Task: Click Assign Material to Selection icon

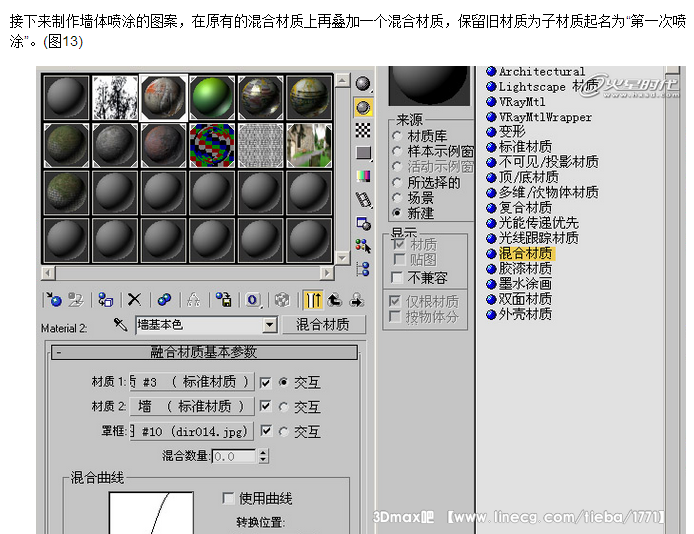Action: pyautogui.click(x=105, y=300)
